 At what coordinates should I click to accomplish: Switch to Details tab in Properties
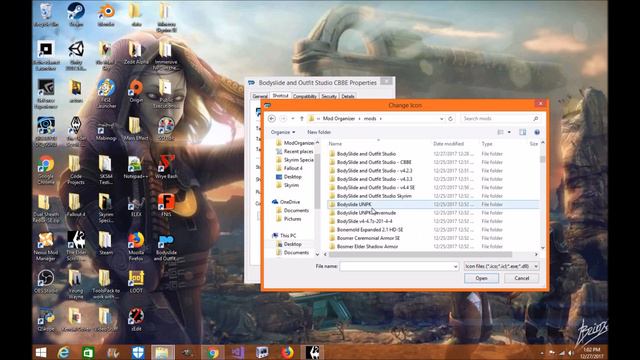coord(348,96)
